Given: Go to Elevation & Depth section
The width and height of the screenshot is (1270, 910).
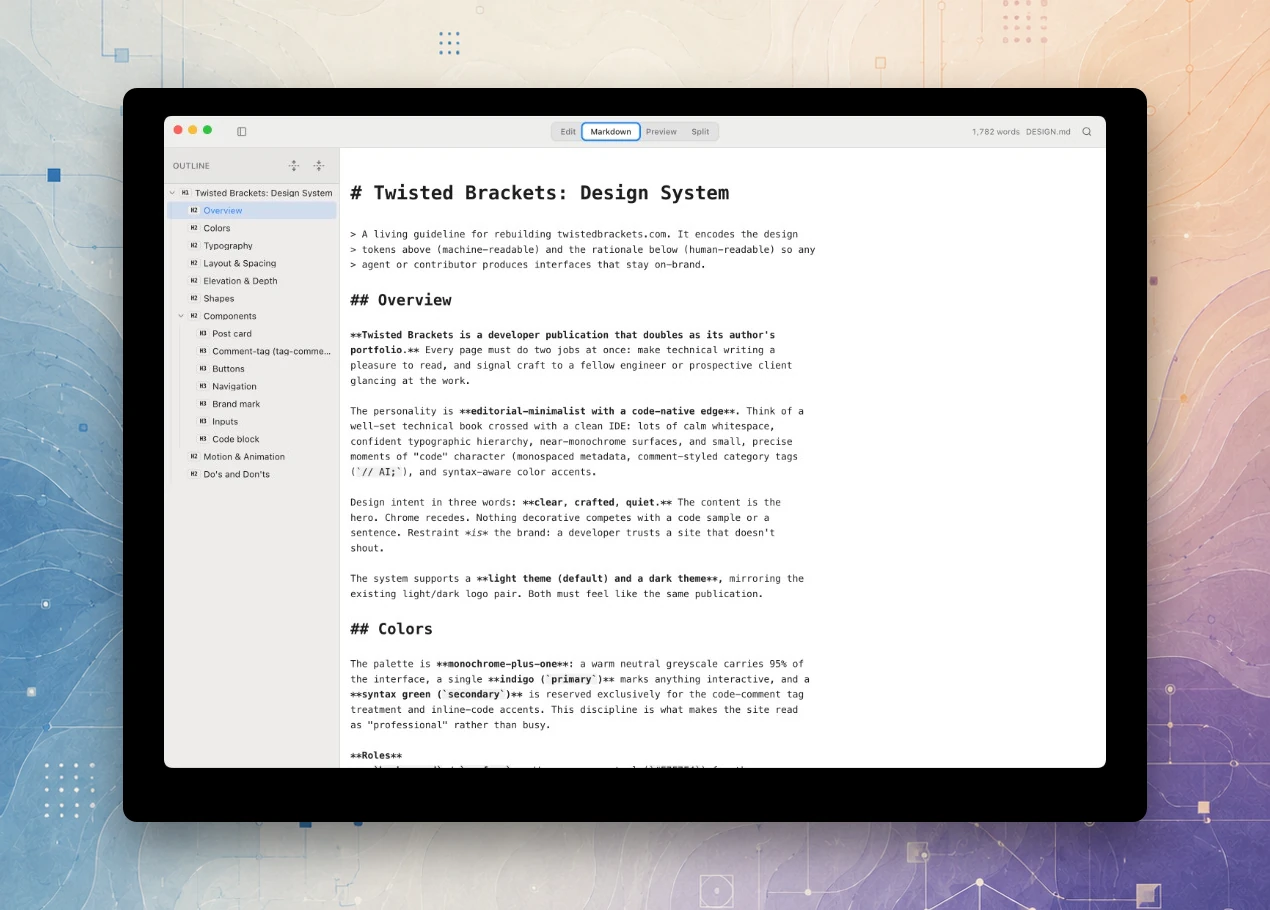Looking at the screenshot, I should click(x=240, y=281).
